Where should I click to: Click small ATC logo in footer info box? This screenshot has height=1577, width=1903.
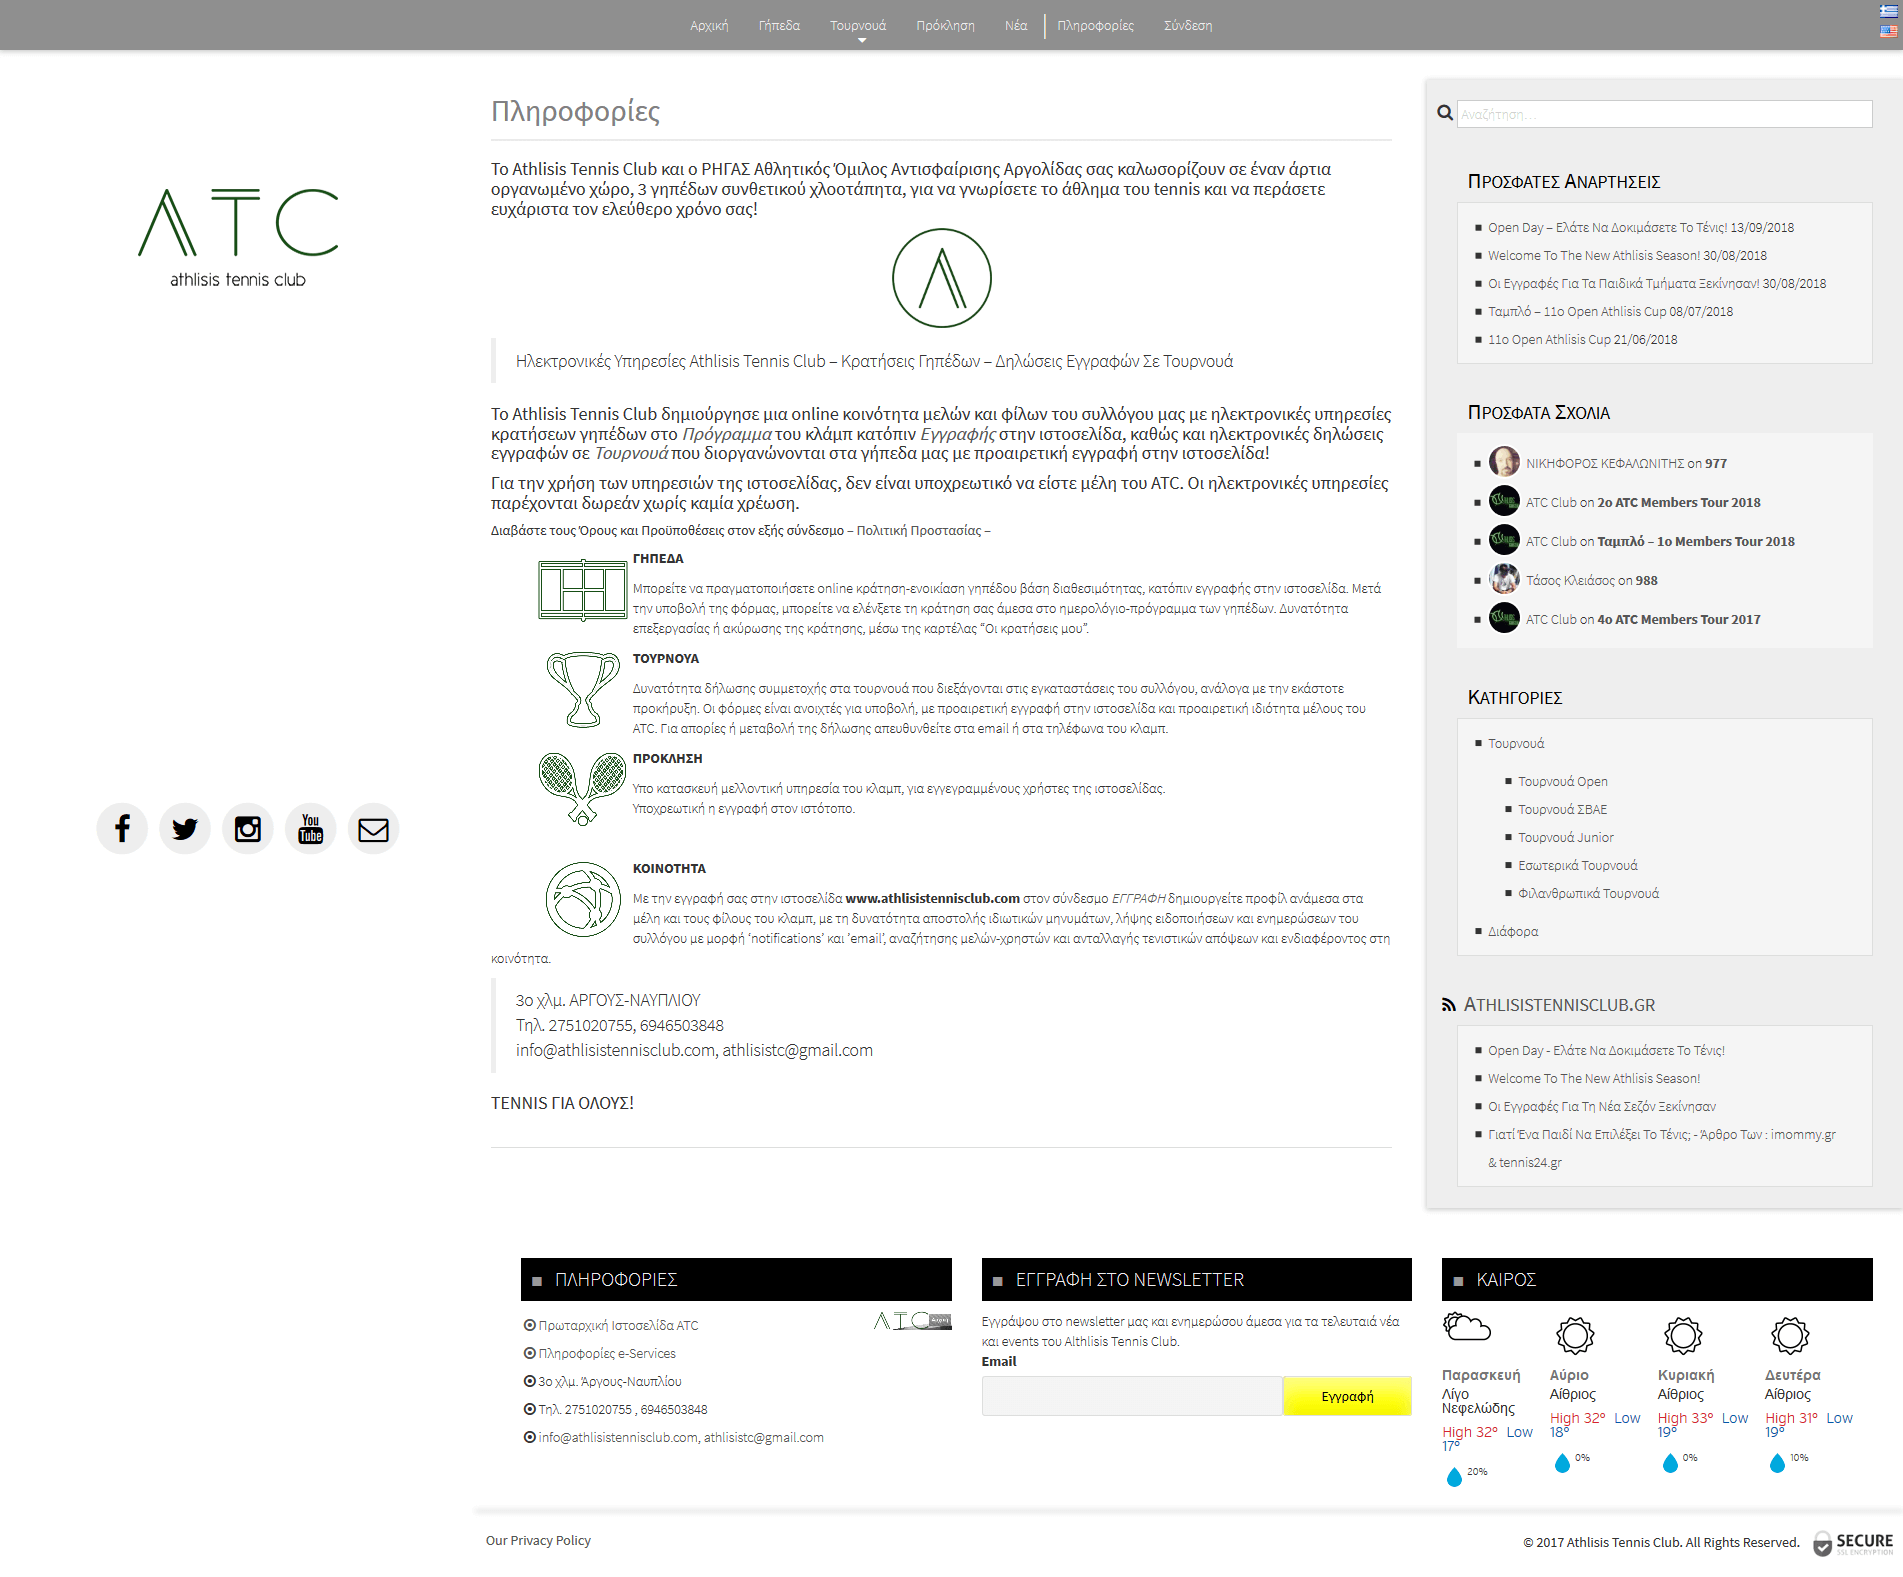912,1321
